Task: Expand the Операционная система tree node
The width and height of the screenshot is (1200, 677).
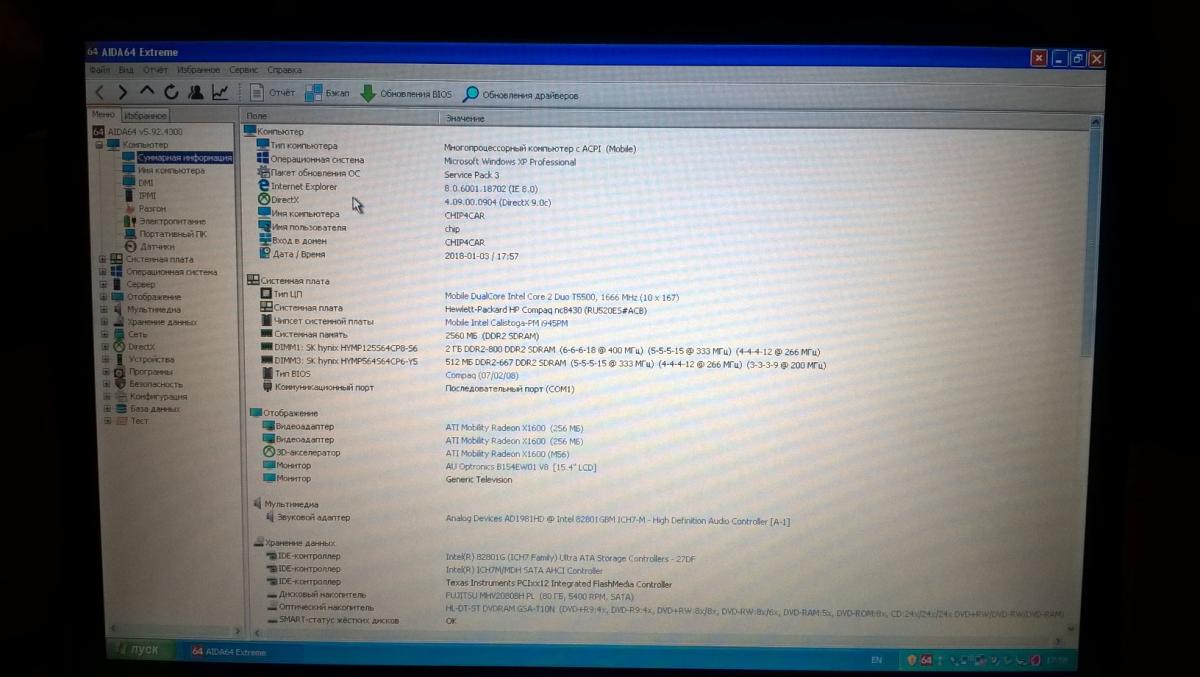Action: [x=102, y=272]
